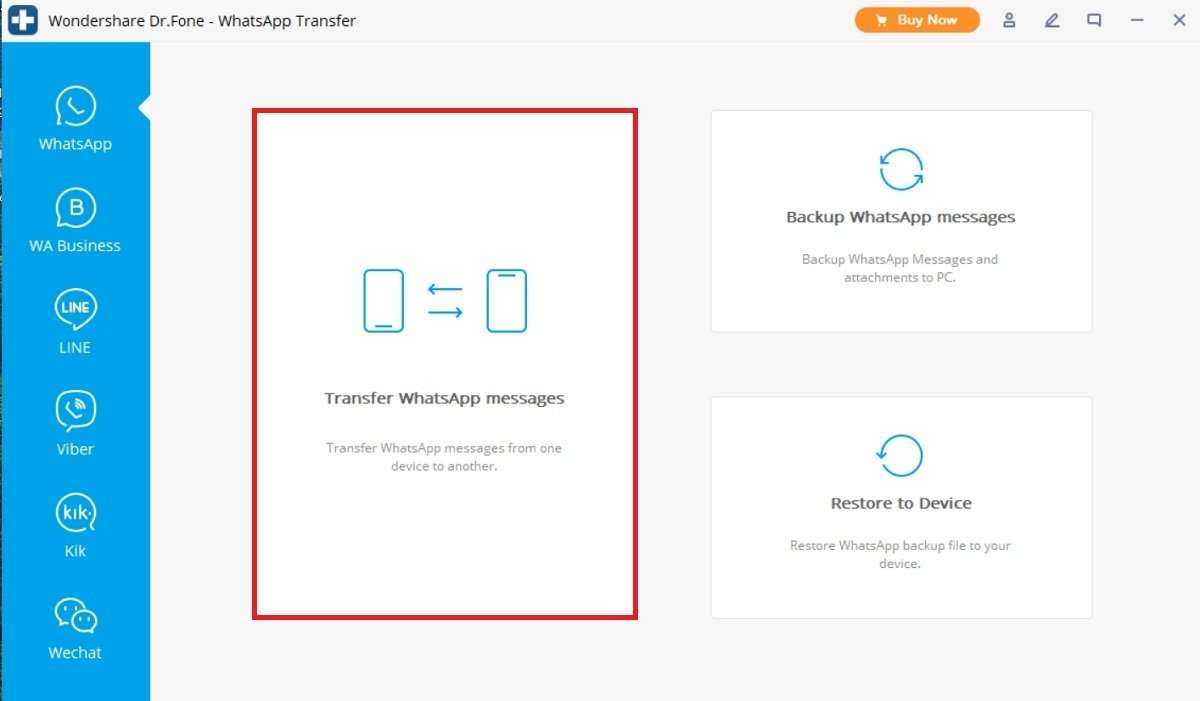
Task: Choose the Restore to Device title
Action: 900,503
